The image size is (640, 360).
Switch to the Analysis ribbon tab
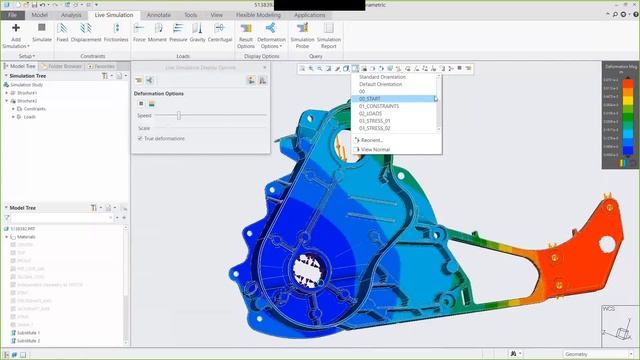(x=71, y=15)
